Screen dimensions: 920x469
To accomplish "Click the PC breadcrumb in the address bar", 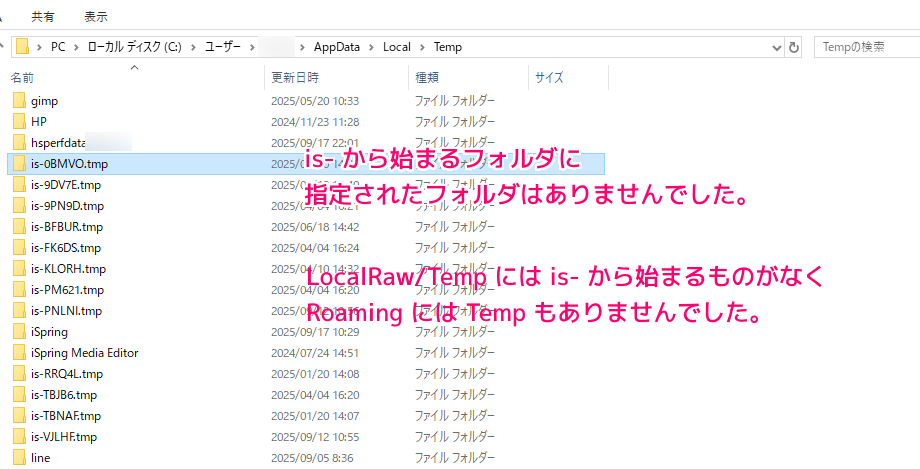I will tap(58, 47).
